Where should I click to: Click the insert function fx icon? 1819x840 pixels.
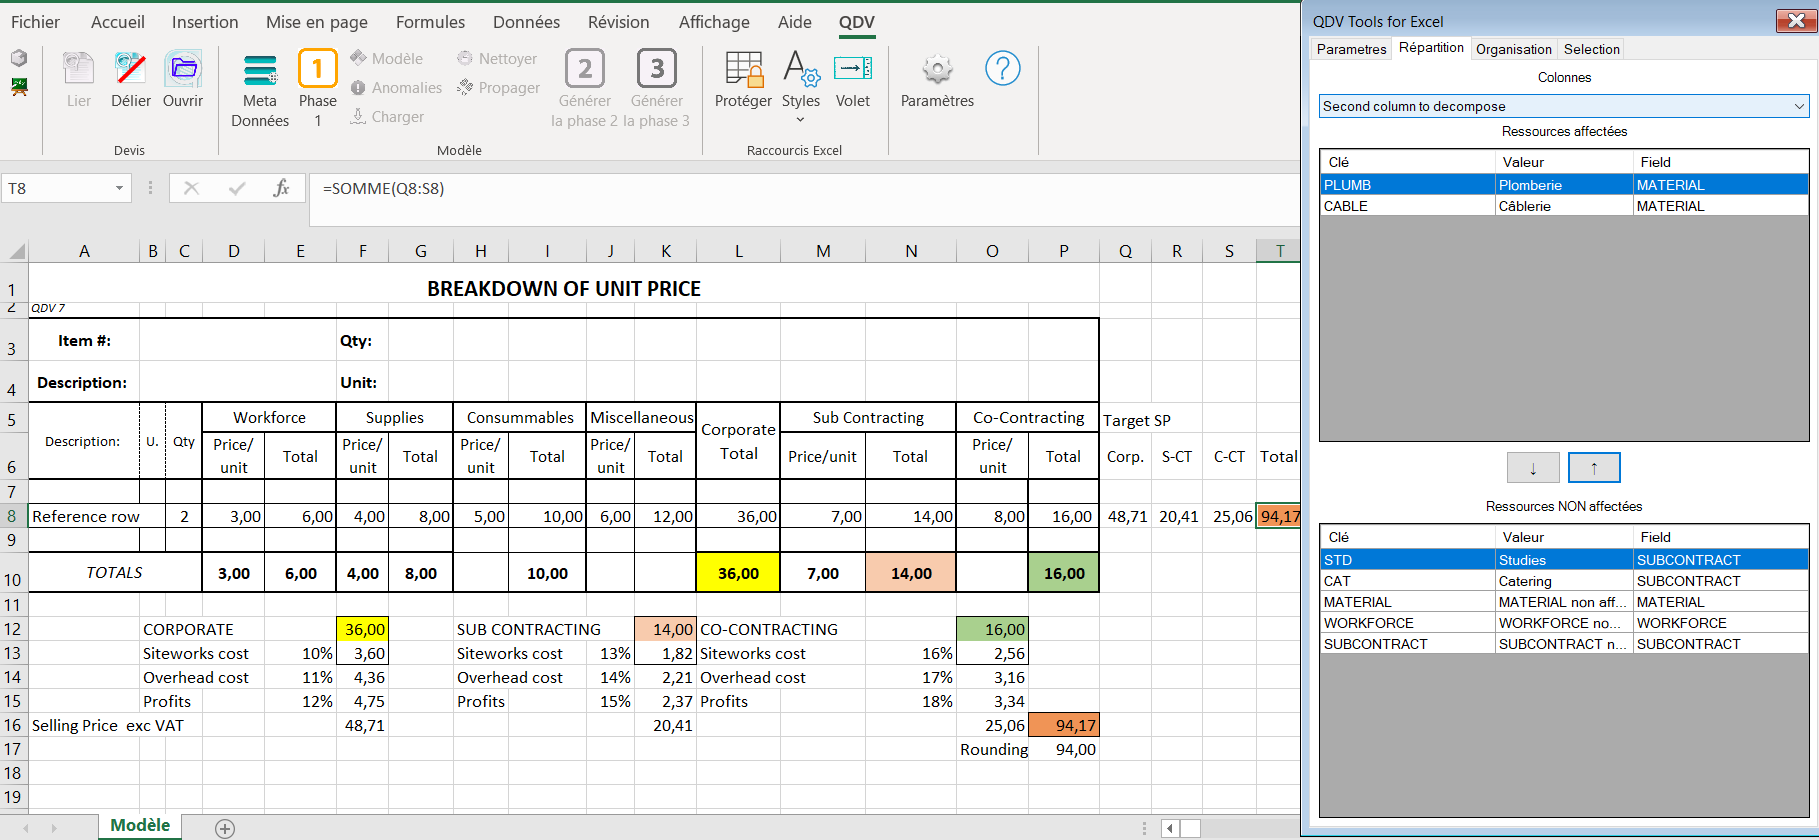pos(282,188)
